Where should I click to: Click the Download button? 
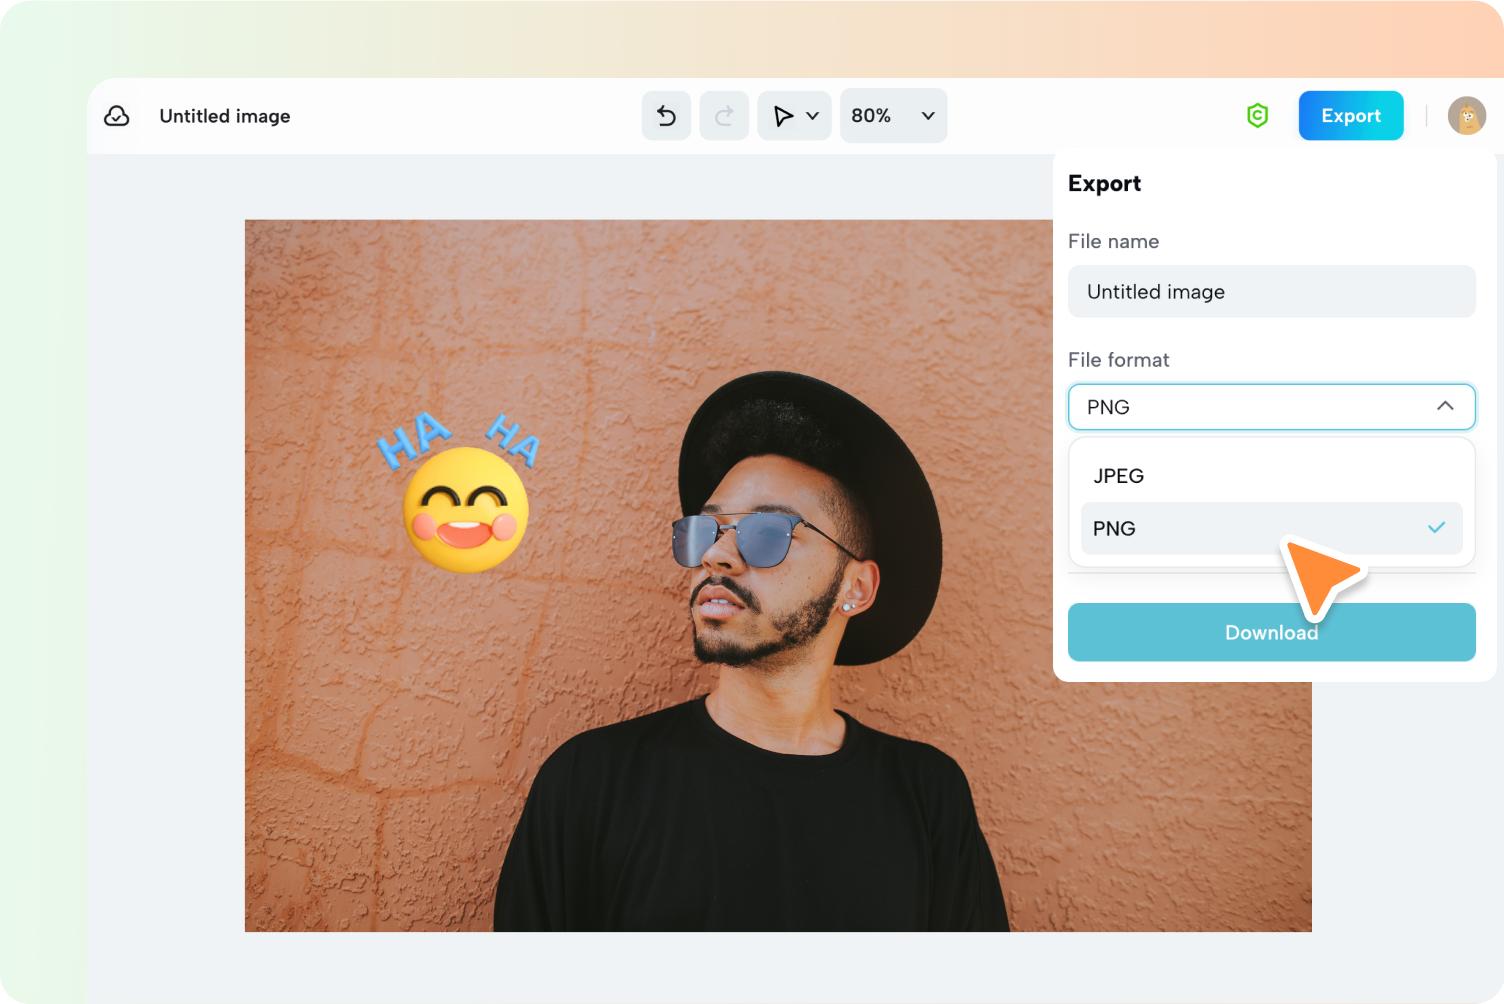(x=1271, y=632)
